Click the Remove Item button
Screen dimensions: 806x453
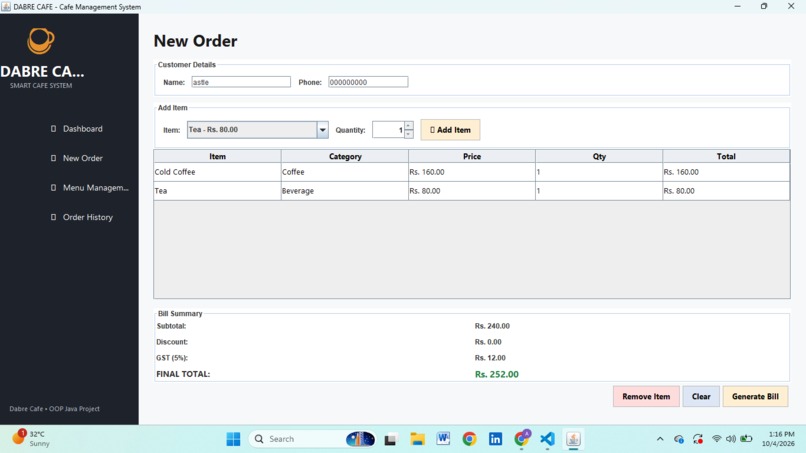pos(646,396)
